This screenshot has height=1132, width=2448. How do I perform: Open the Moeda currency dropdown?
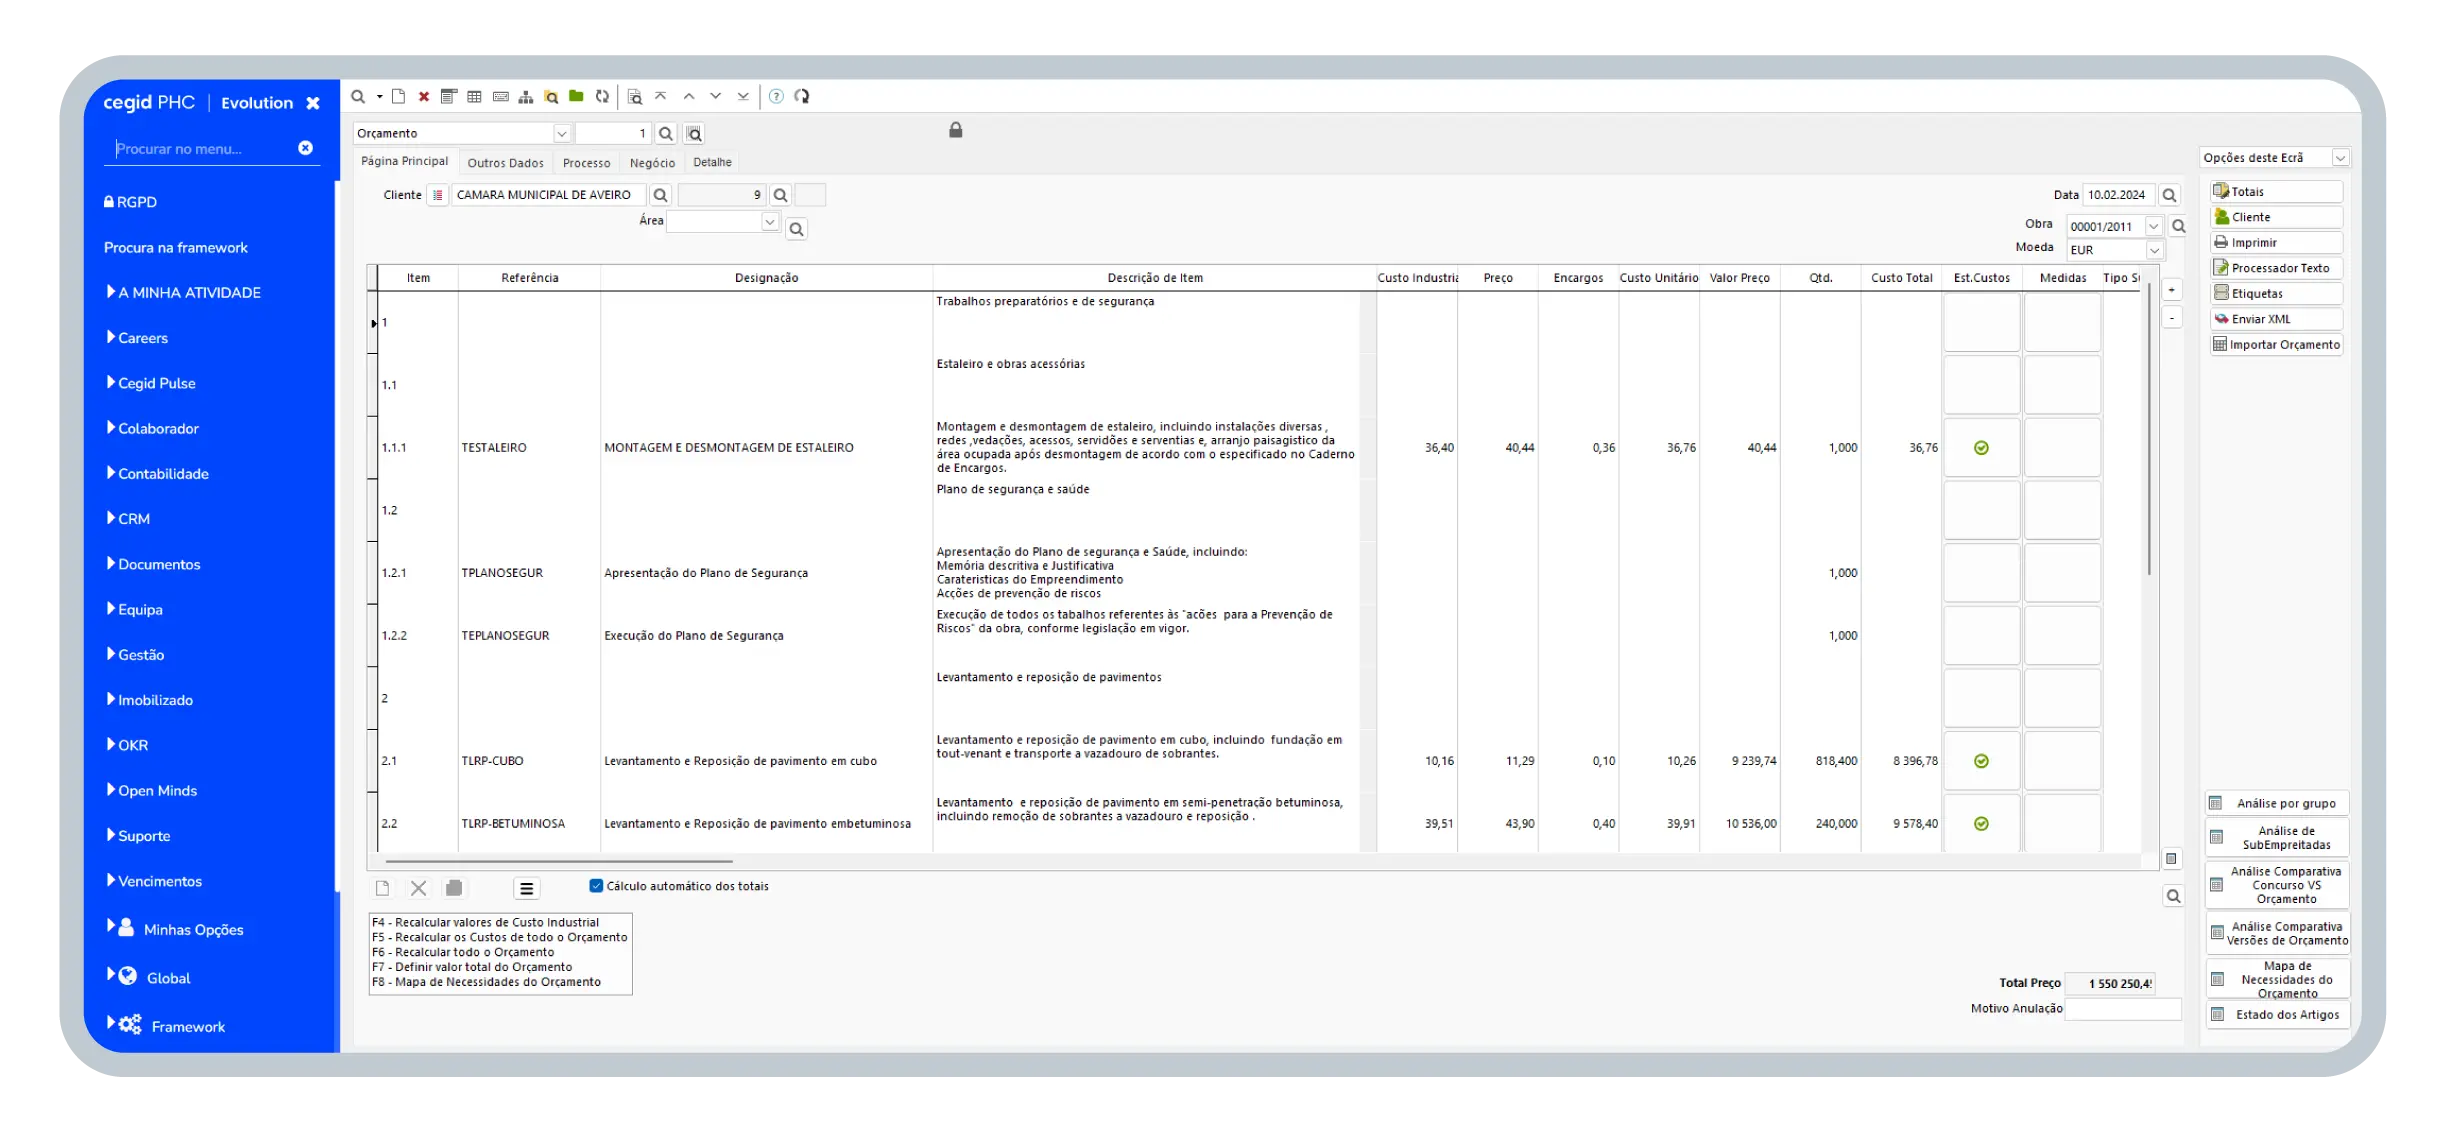point(2154,250)
